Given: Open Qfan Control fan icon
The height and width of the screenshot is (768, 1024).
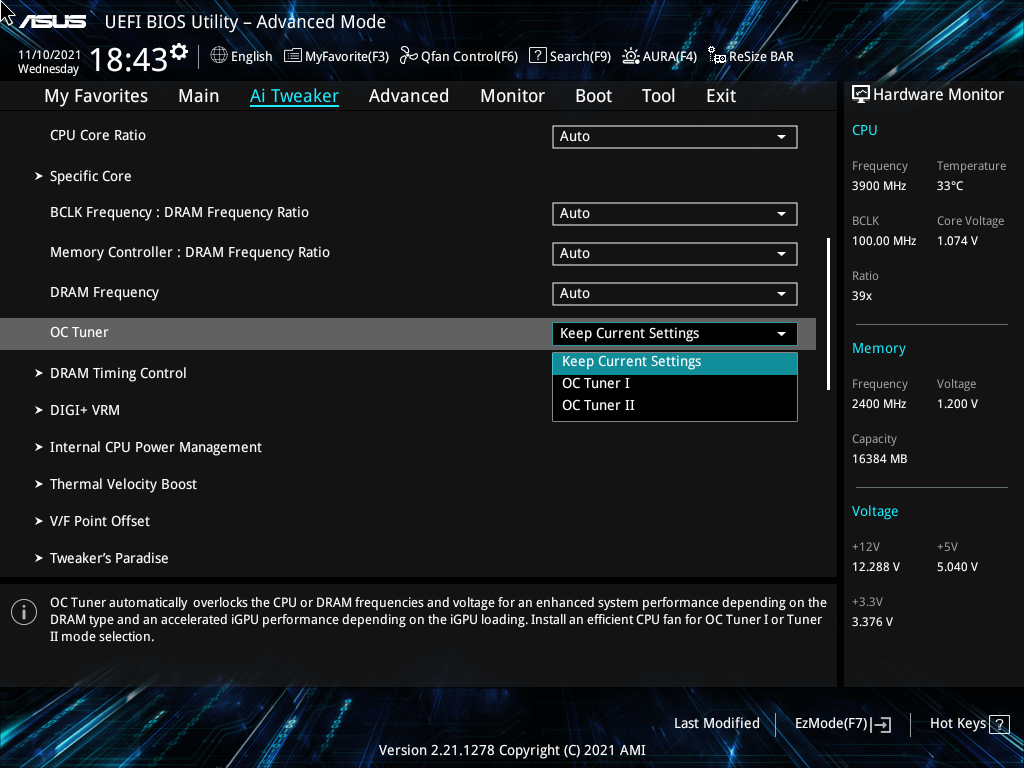Looking at the screenshot, I should (x=409, y=56).
